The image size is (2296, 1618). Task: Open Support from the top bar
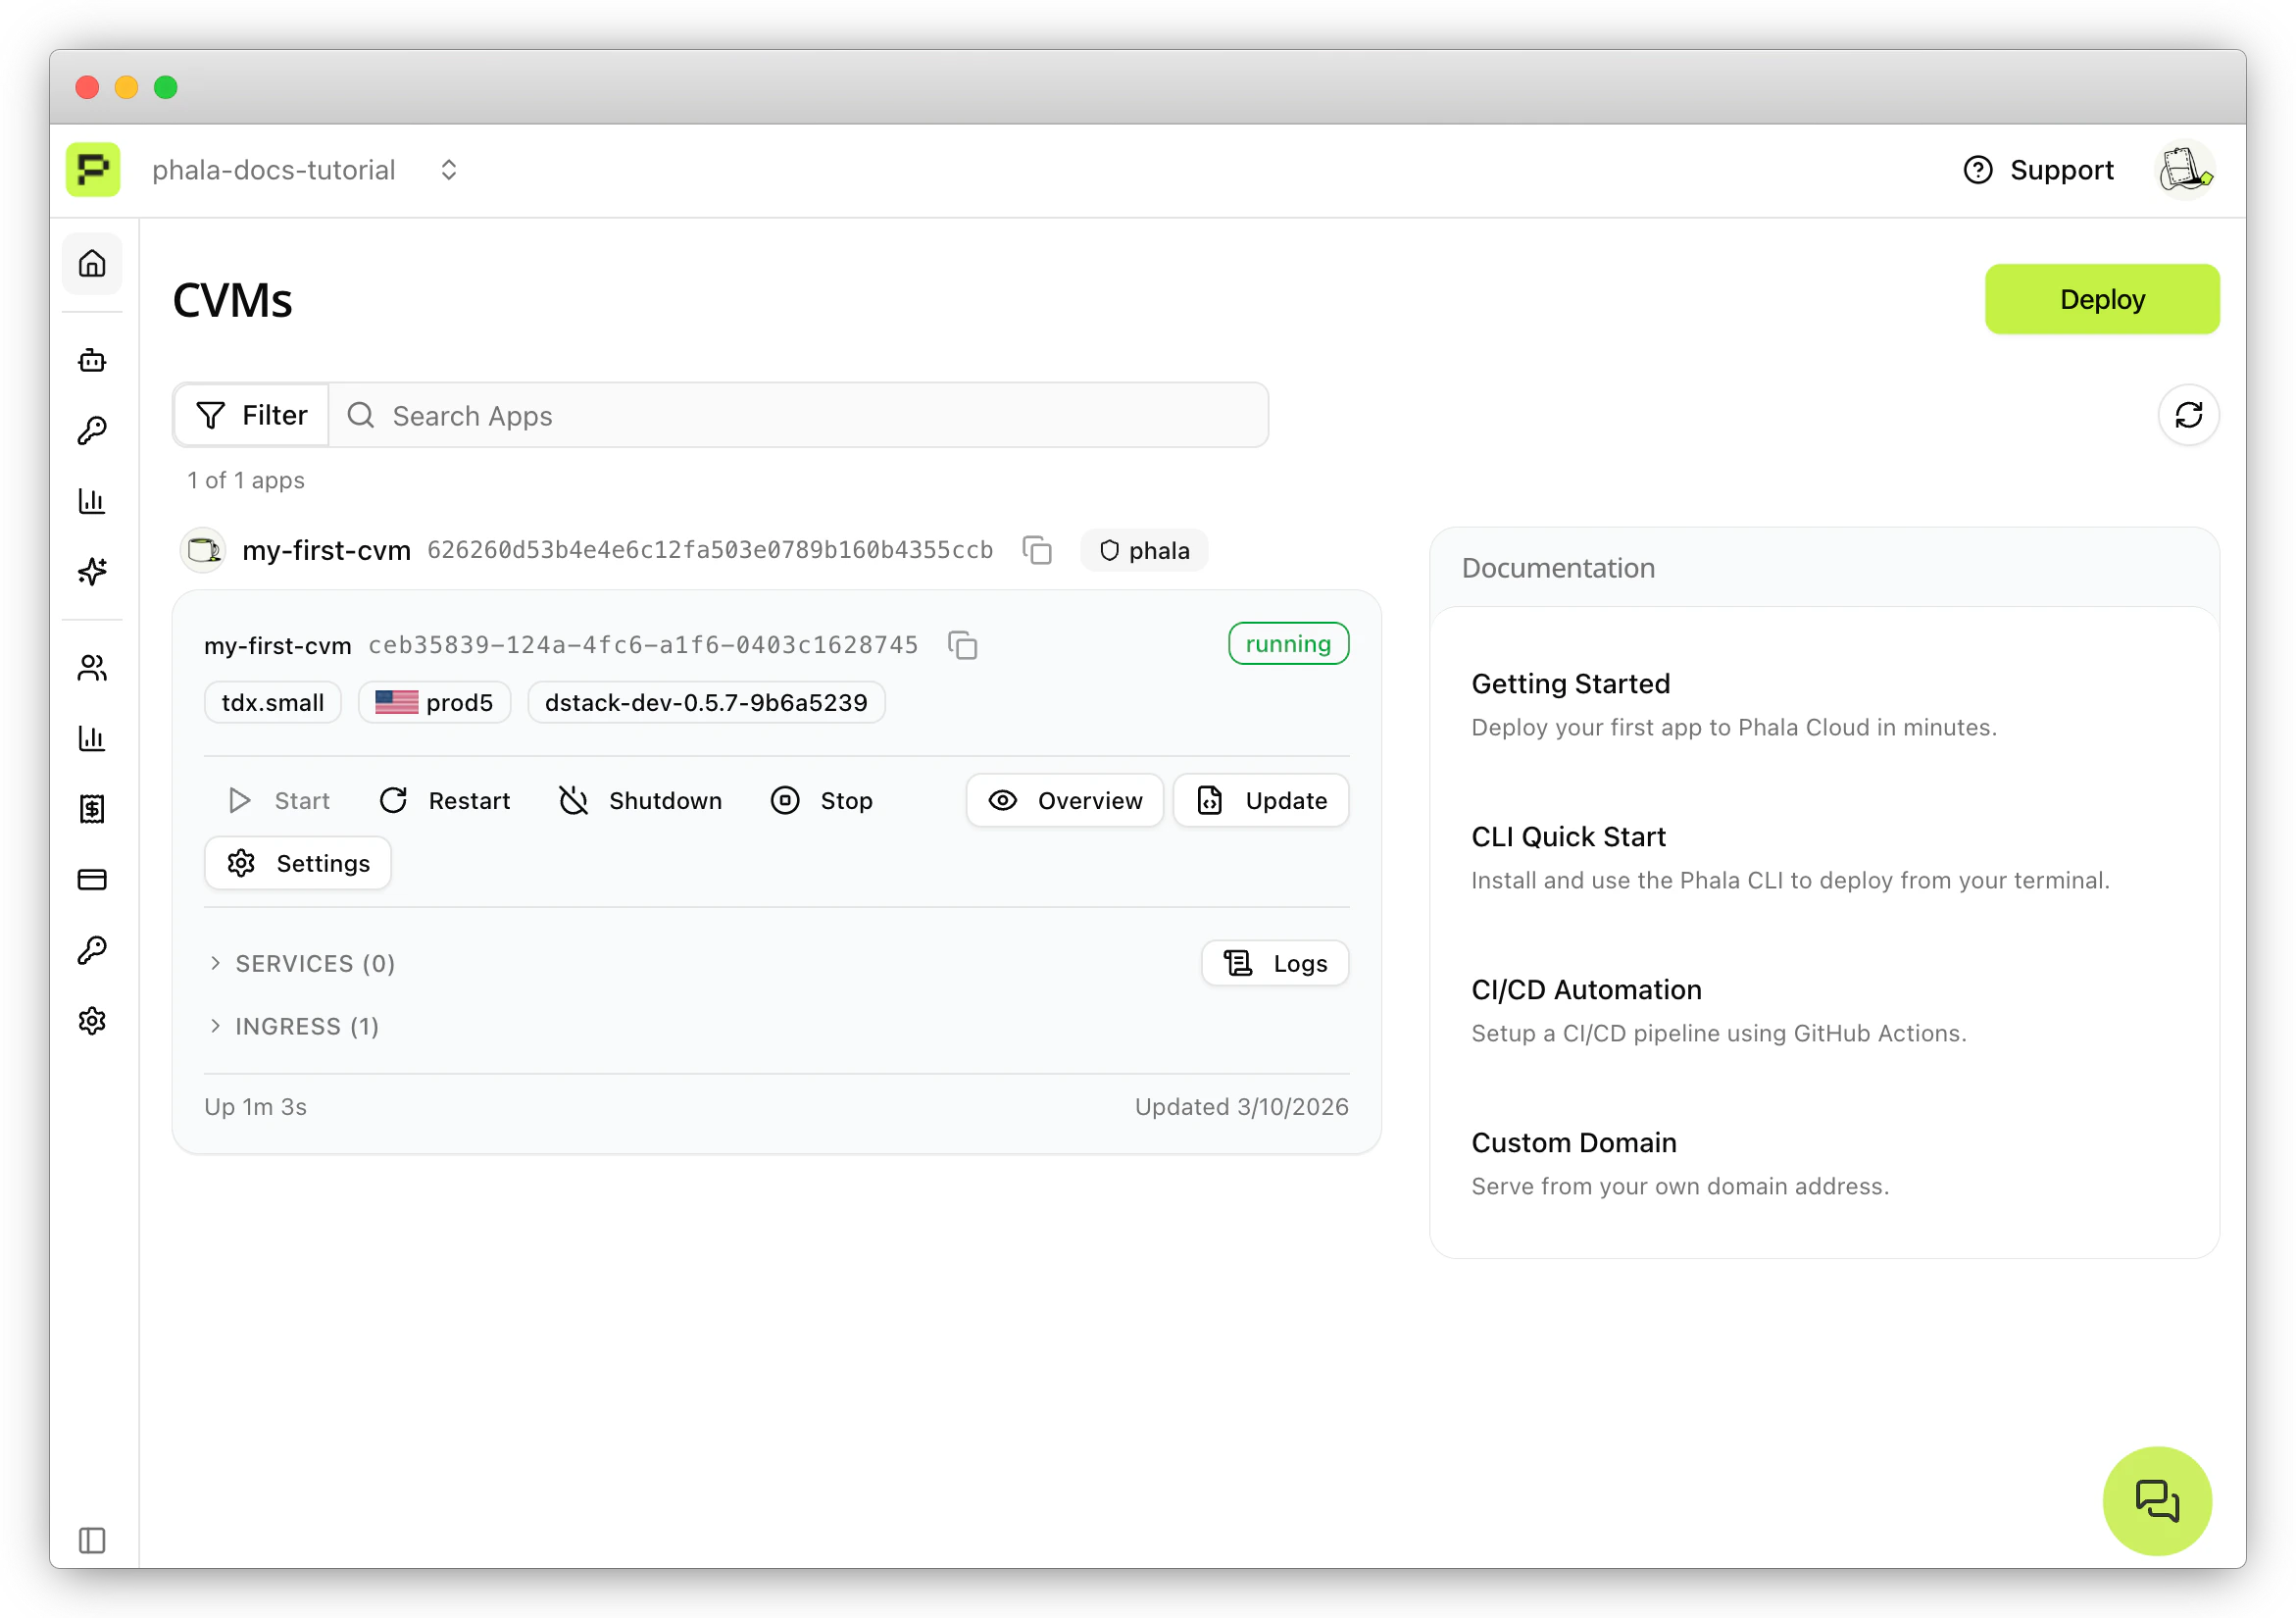tap(2038, 169)
